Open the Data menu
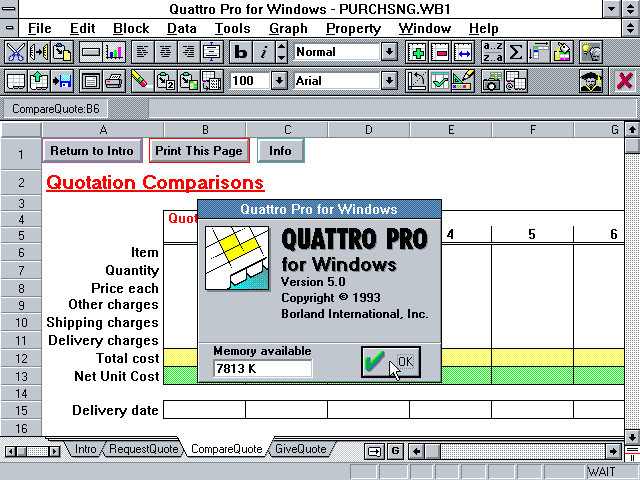 coord(182,29)
